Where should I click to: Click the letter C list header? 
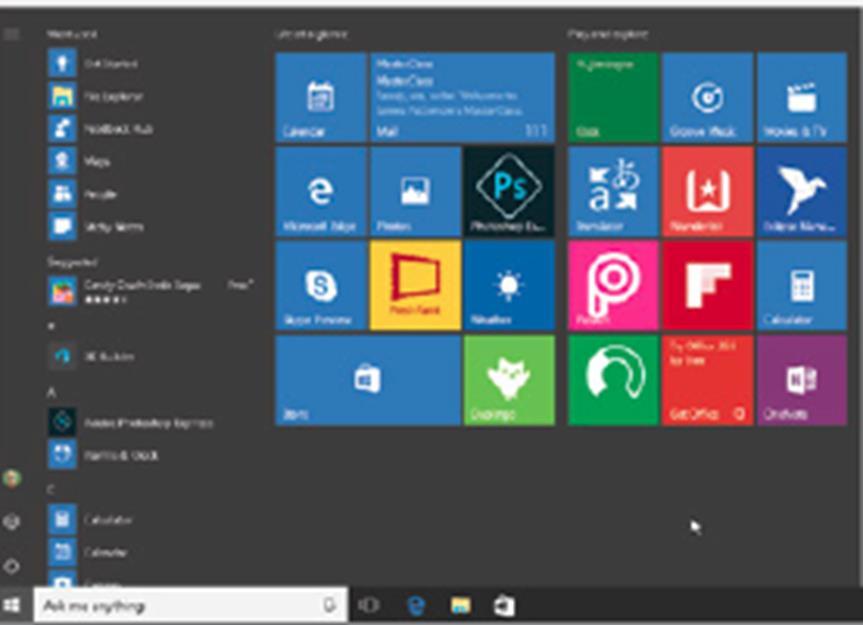coord(51,489)
